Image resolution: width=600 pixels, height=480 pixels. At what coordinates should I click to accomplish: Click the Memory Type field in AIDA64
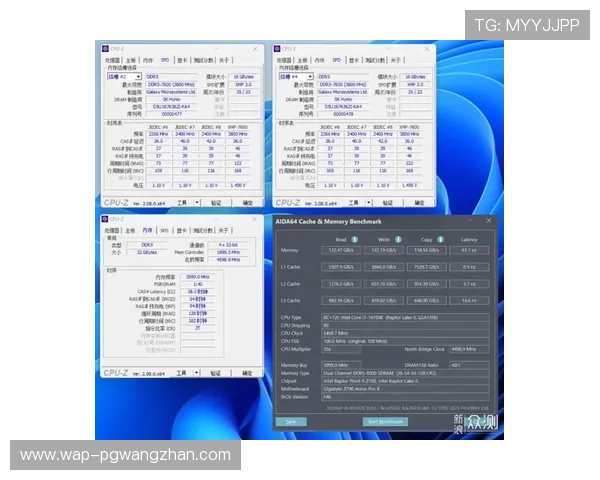(405, 373)
